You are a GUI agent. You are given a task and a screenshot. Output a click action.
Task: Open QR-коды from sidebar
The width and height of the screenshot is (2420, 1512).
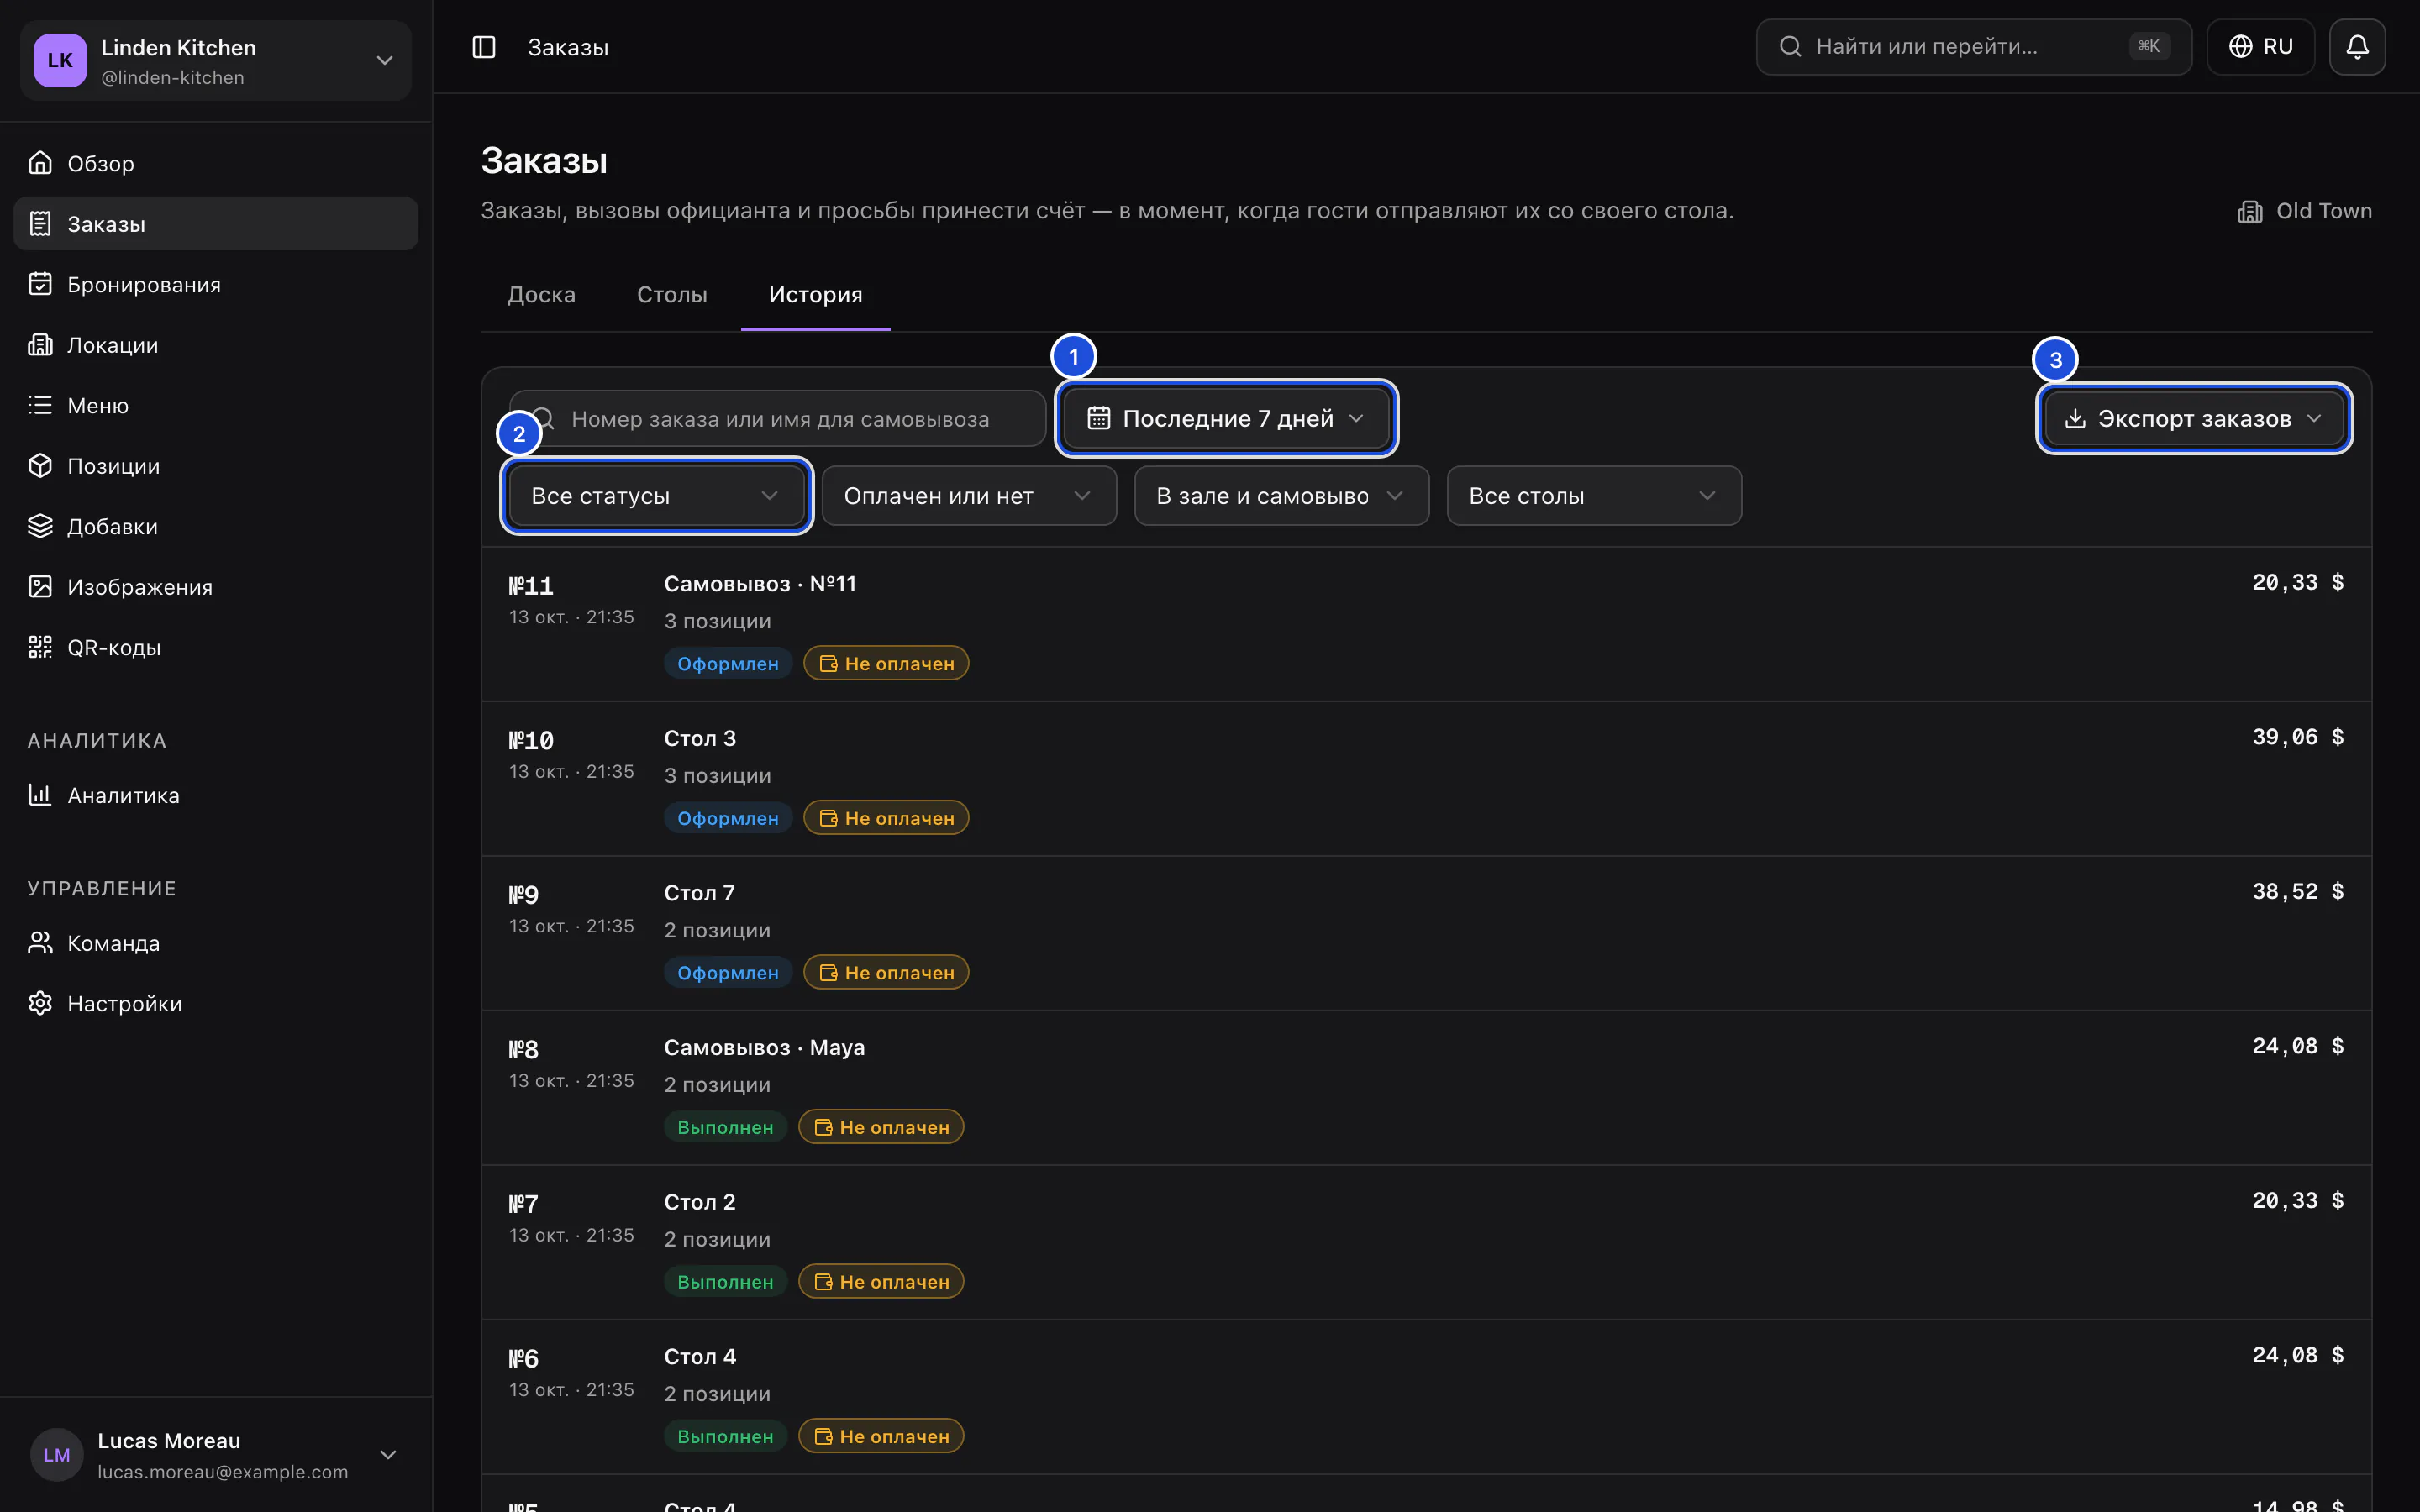215,647
